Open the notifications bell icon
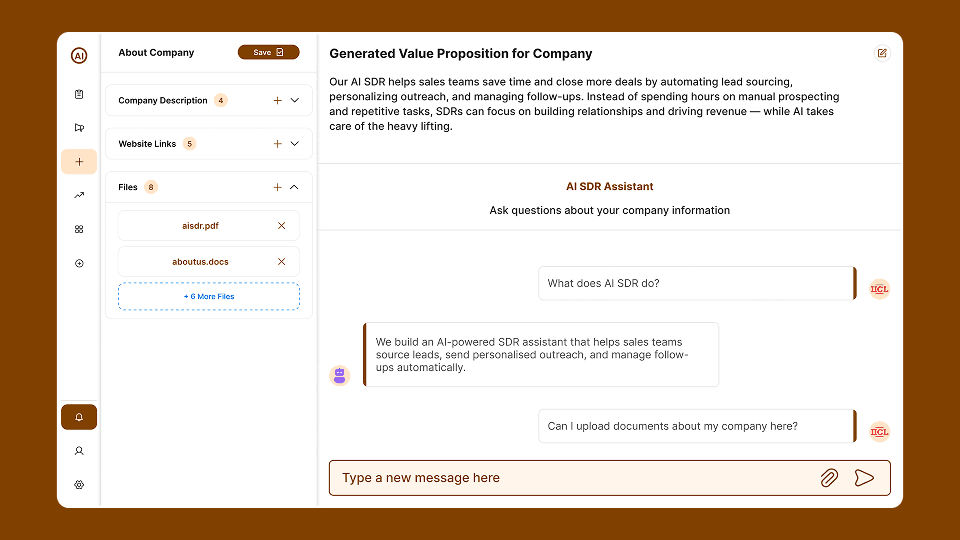 pyautogui.click(x=79, y=417)
